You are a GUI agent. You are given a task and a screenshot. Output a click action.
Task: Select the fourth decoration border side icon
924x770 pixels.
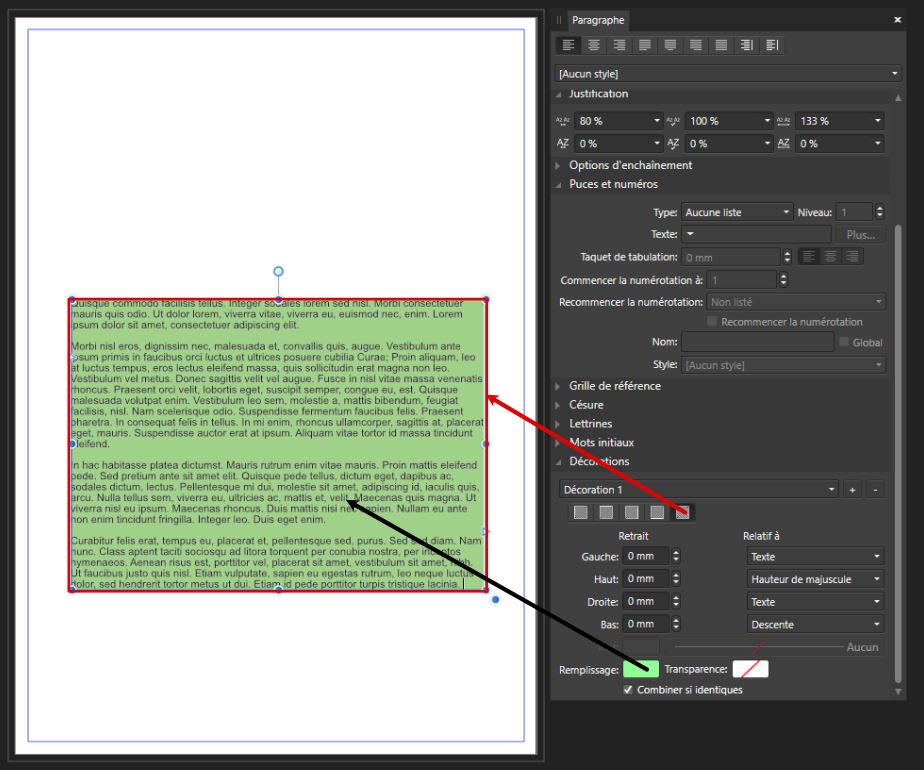[x=657, y=513]
